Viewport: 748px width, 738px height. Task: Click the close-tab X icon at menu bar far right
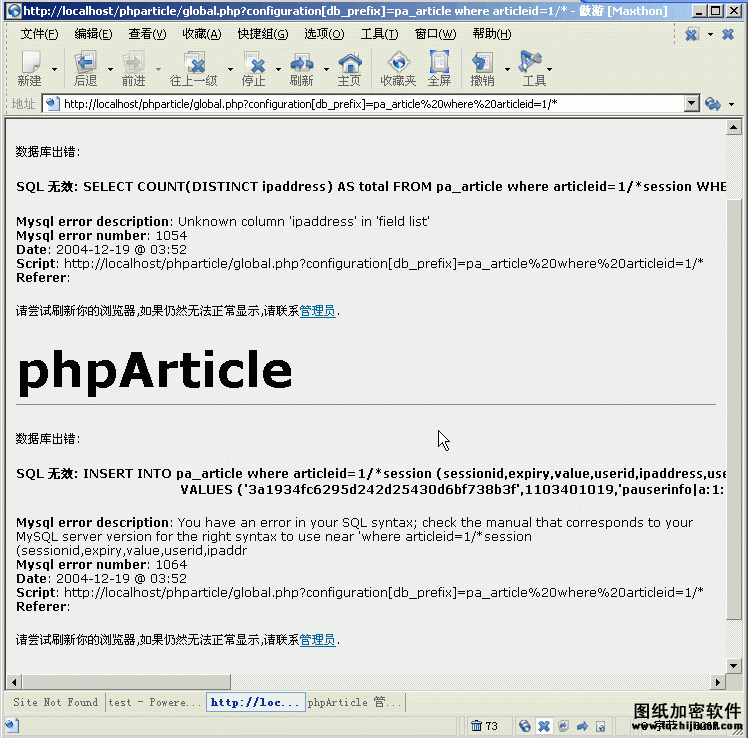(728, 34)
